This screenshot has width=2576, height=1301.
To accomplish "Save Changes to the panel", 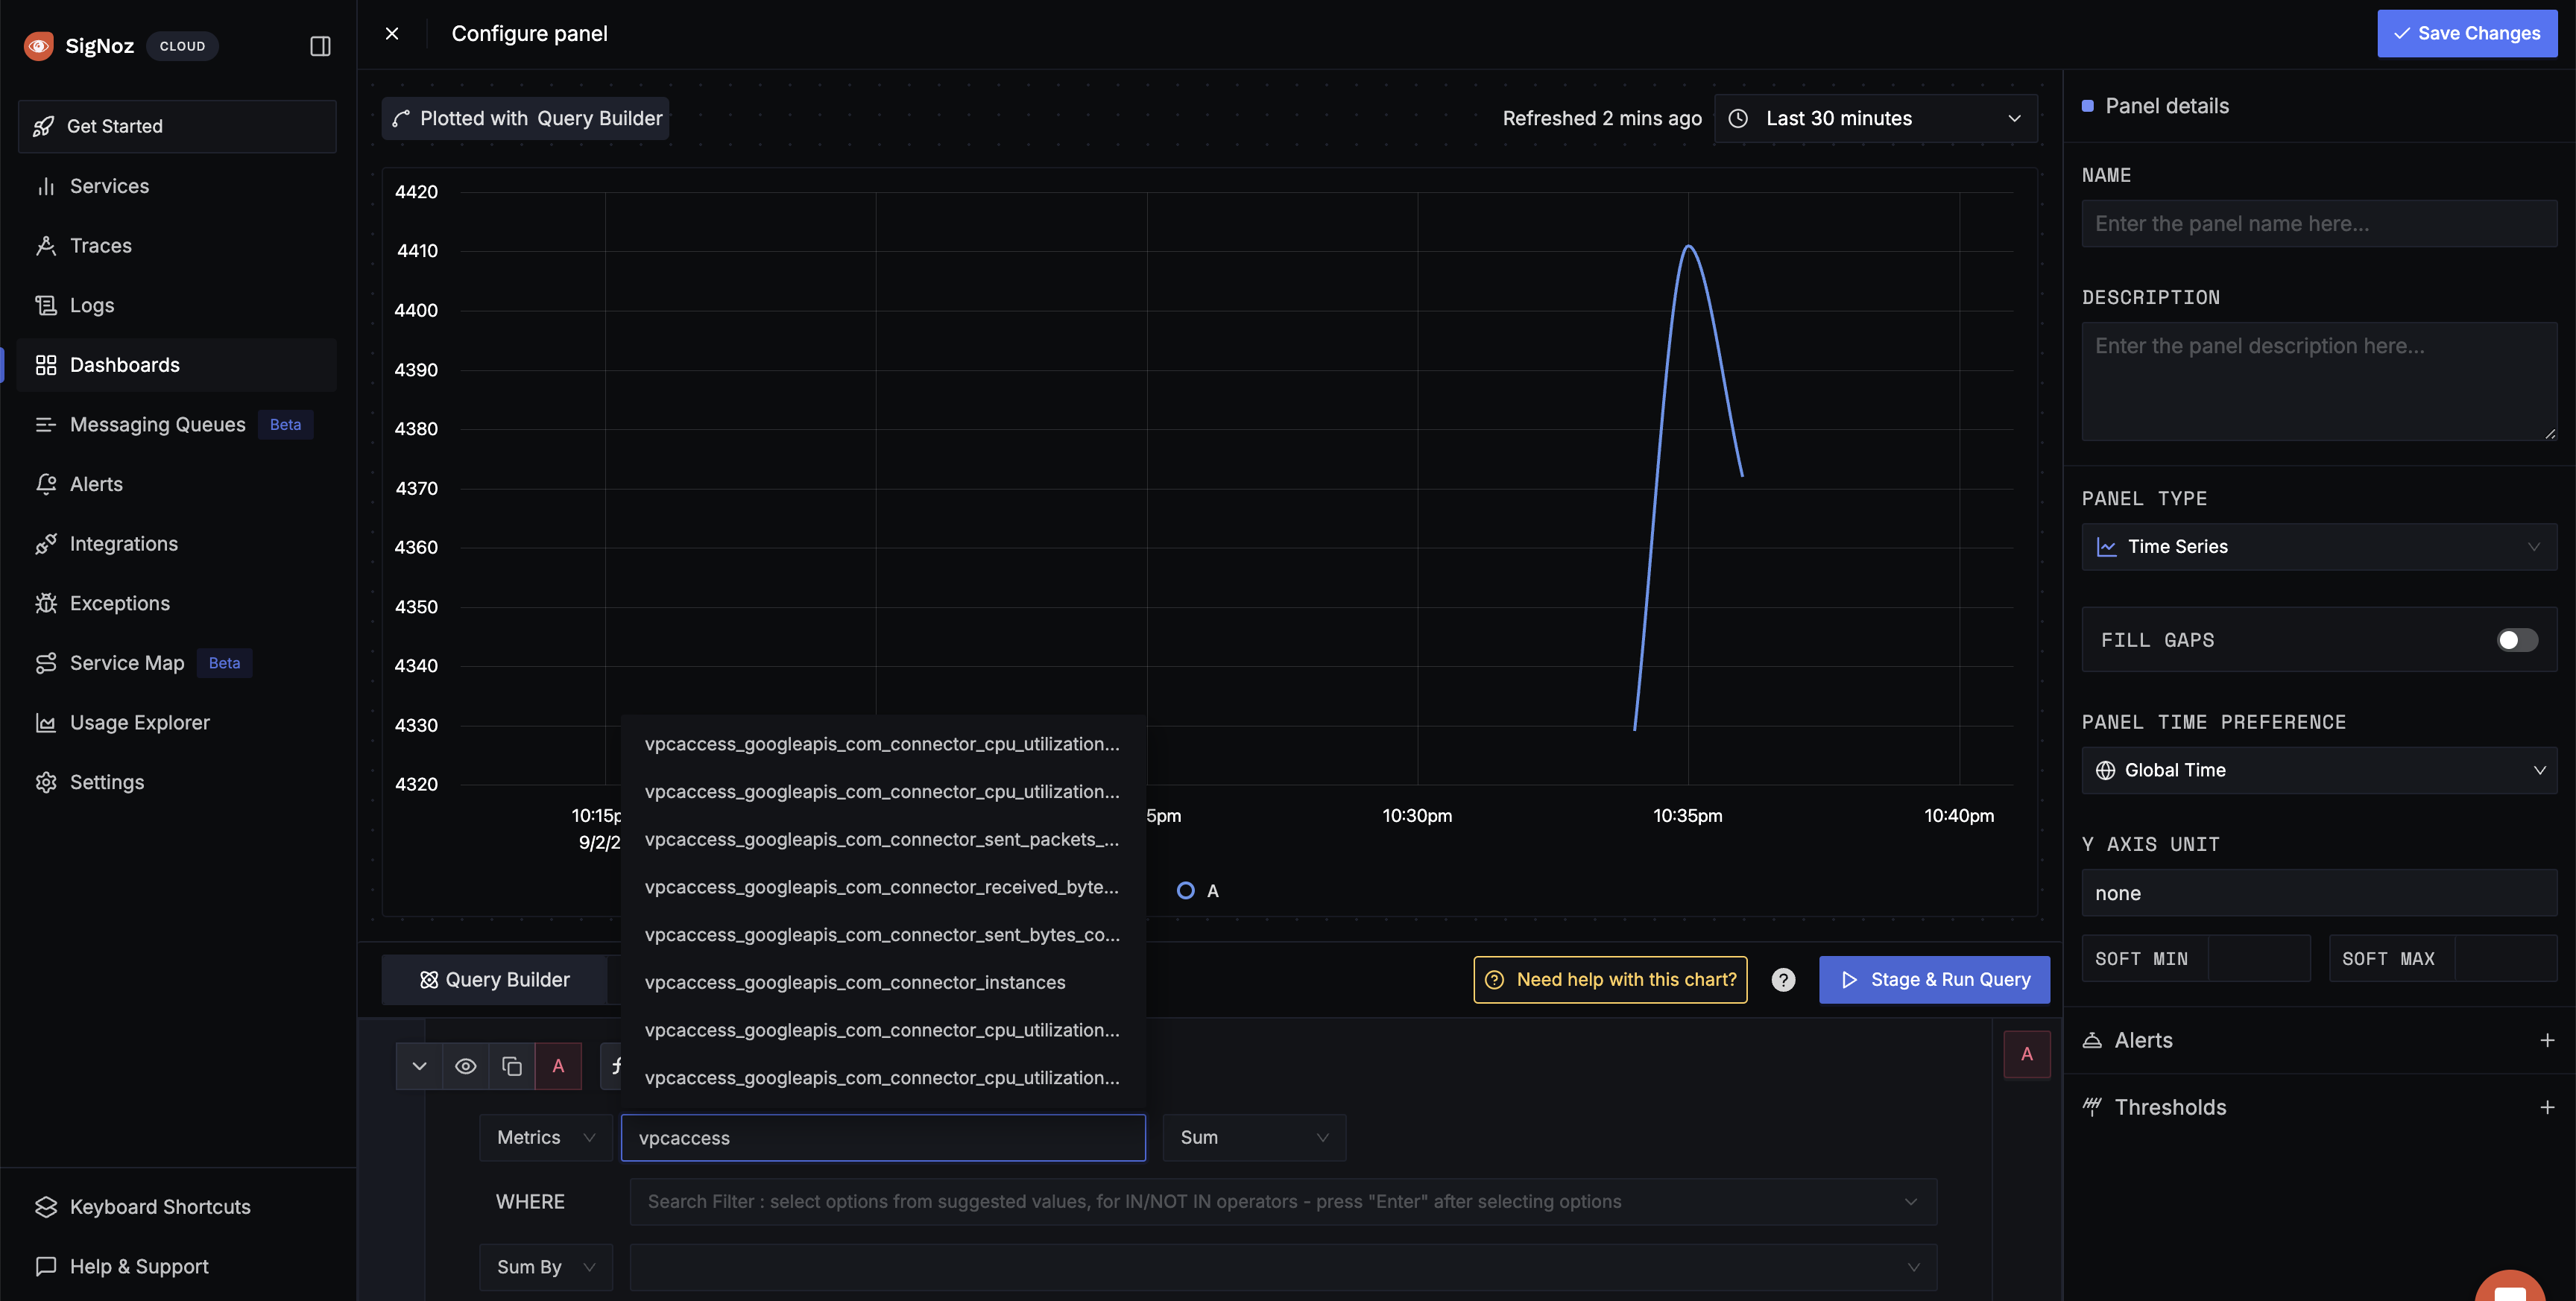I will 2466,33.
